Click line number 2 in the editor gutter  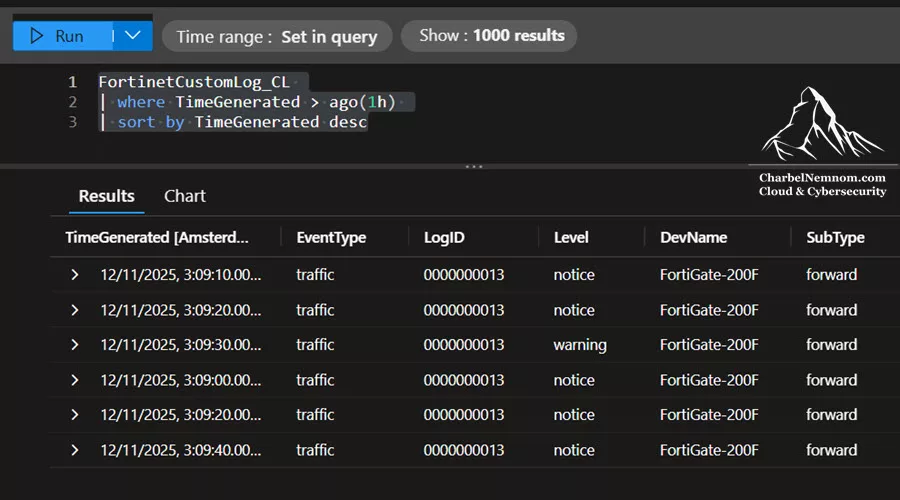pyautogui.click(x=72, y=102)
